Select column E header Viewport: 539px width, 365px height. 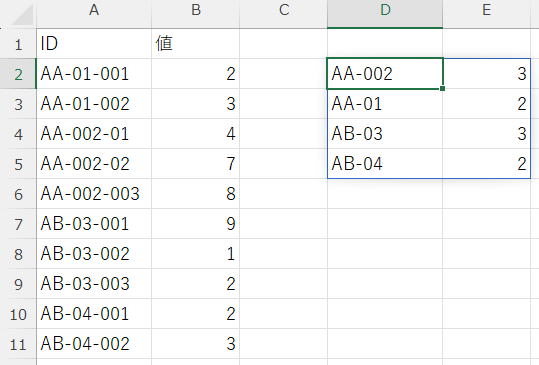pyautogui.click(x=486, y=14)
